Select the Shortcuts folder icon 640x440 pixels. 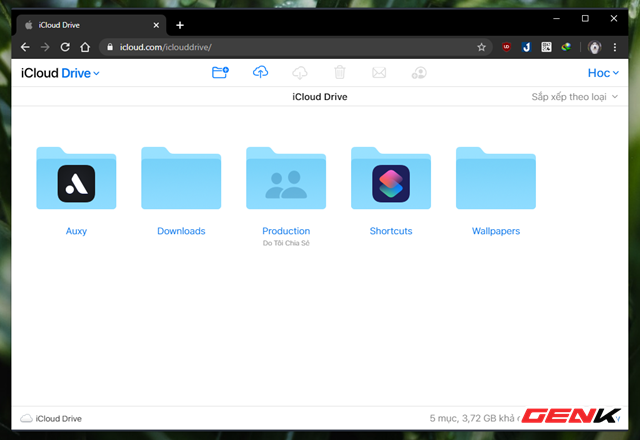click(391, 178)
